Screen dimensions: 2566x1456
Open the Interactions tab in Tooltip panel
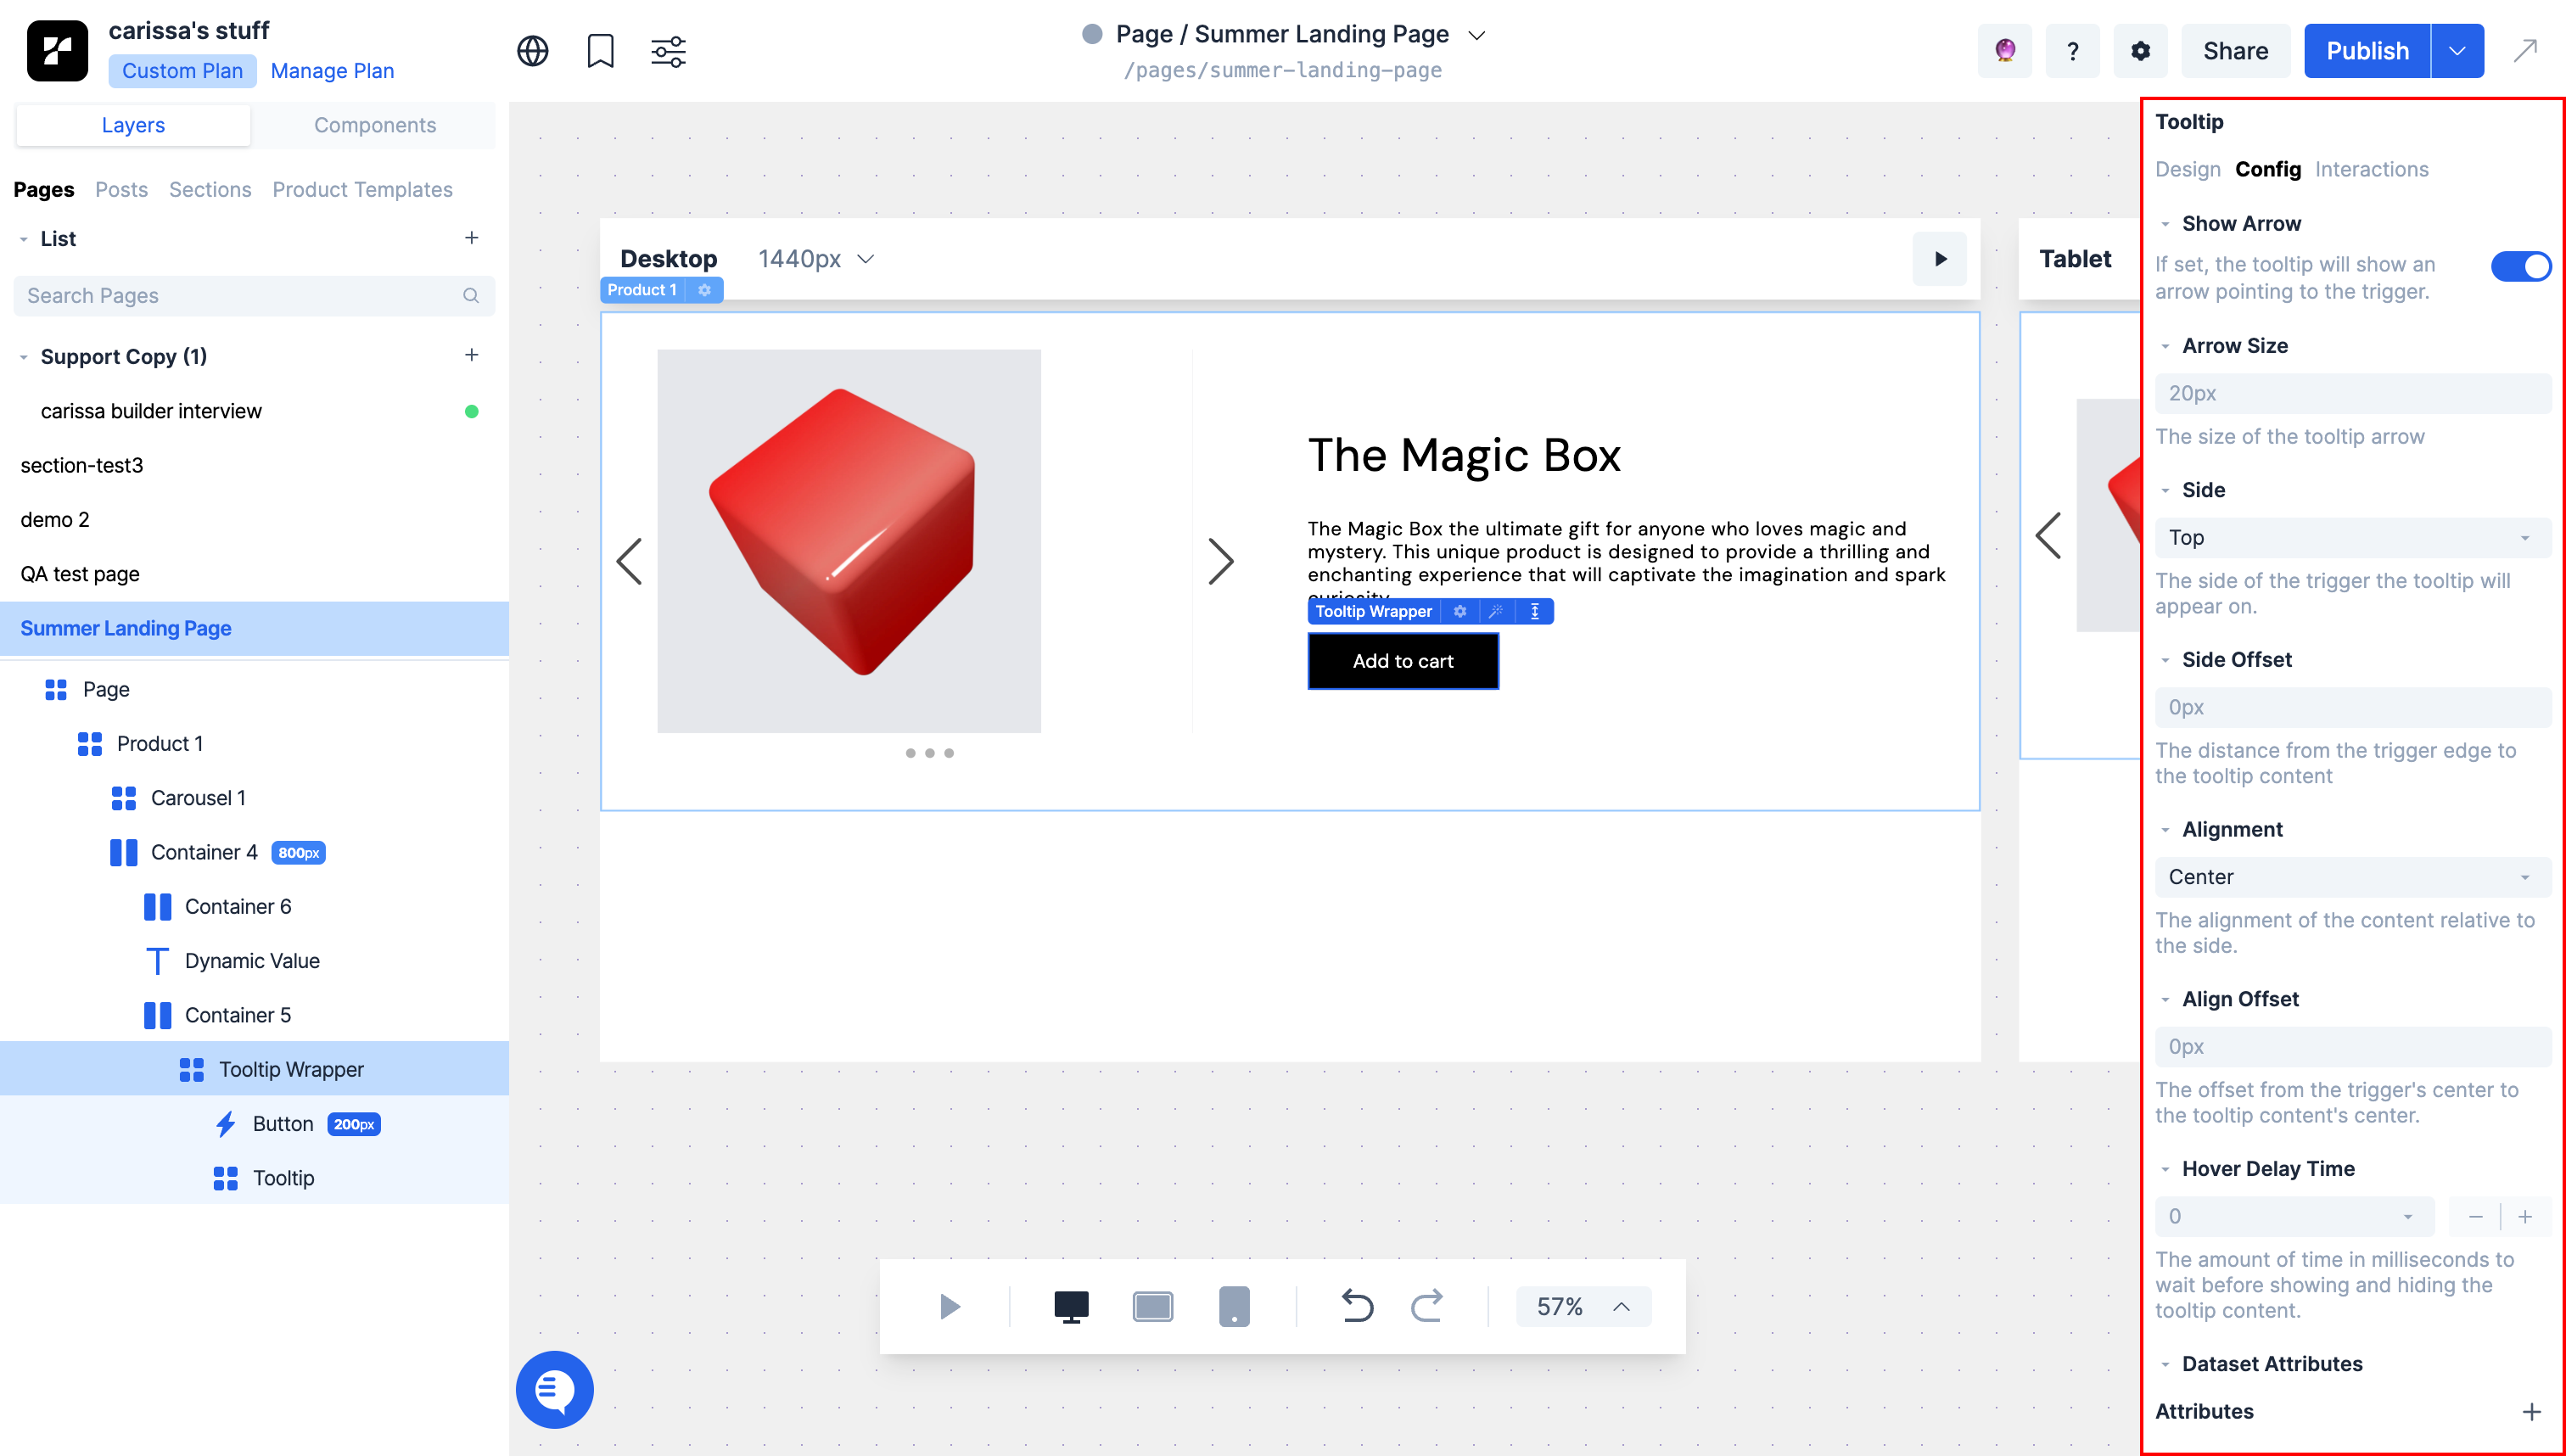[2371, 169]
